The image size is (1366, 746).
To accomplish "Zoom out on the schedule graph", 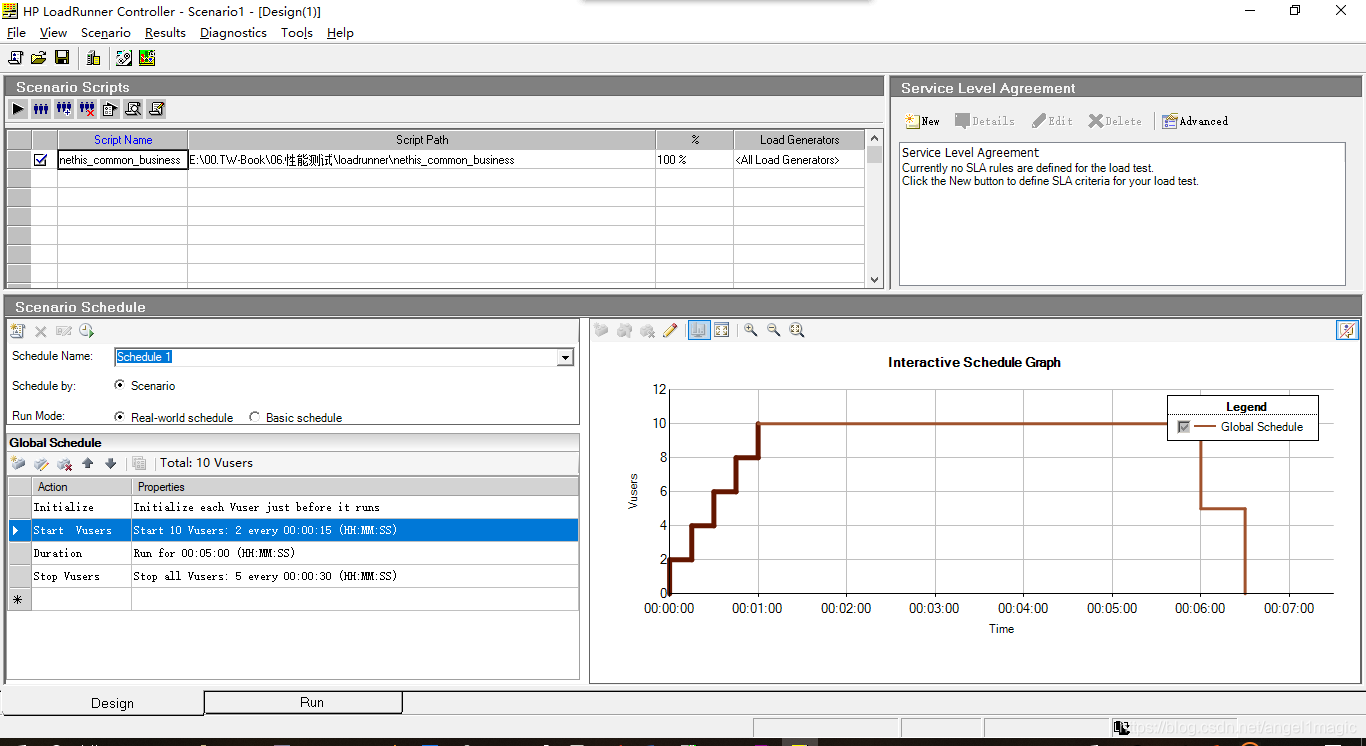I will 773,330.
